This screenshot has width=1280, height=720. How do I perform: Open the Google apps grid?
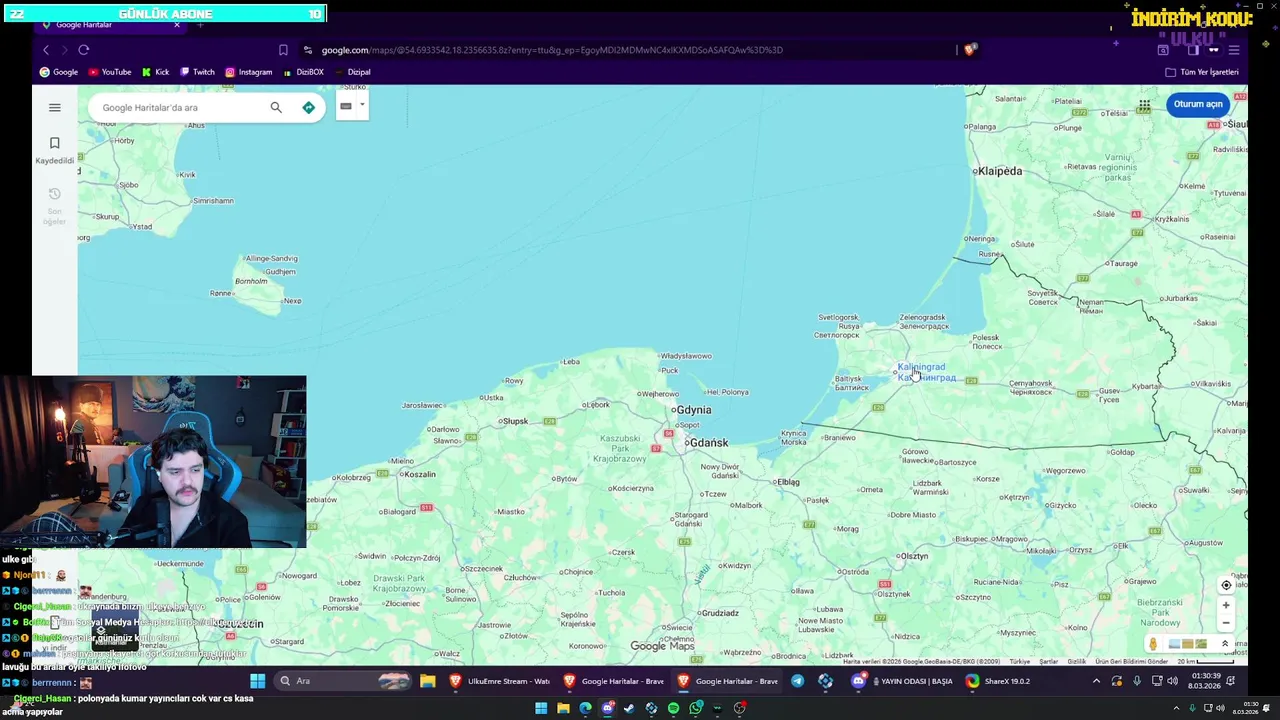click(x=1144, y=104)
